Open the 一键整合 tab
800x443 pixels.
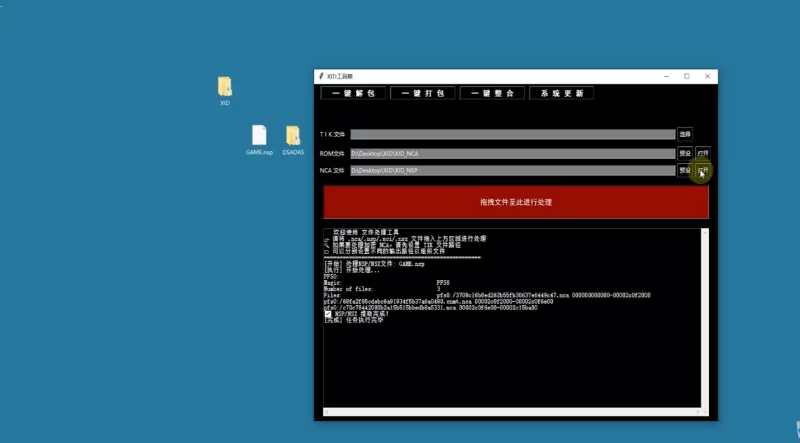pyautogui.click(x=492, y=93)
